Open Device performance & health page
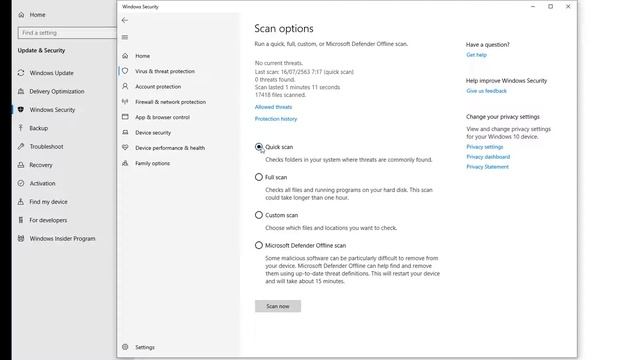This screenshot has height=360, width=640. tap(170, 148)
